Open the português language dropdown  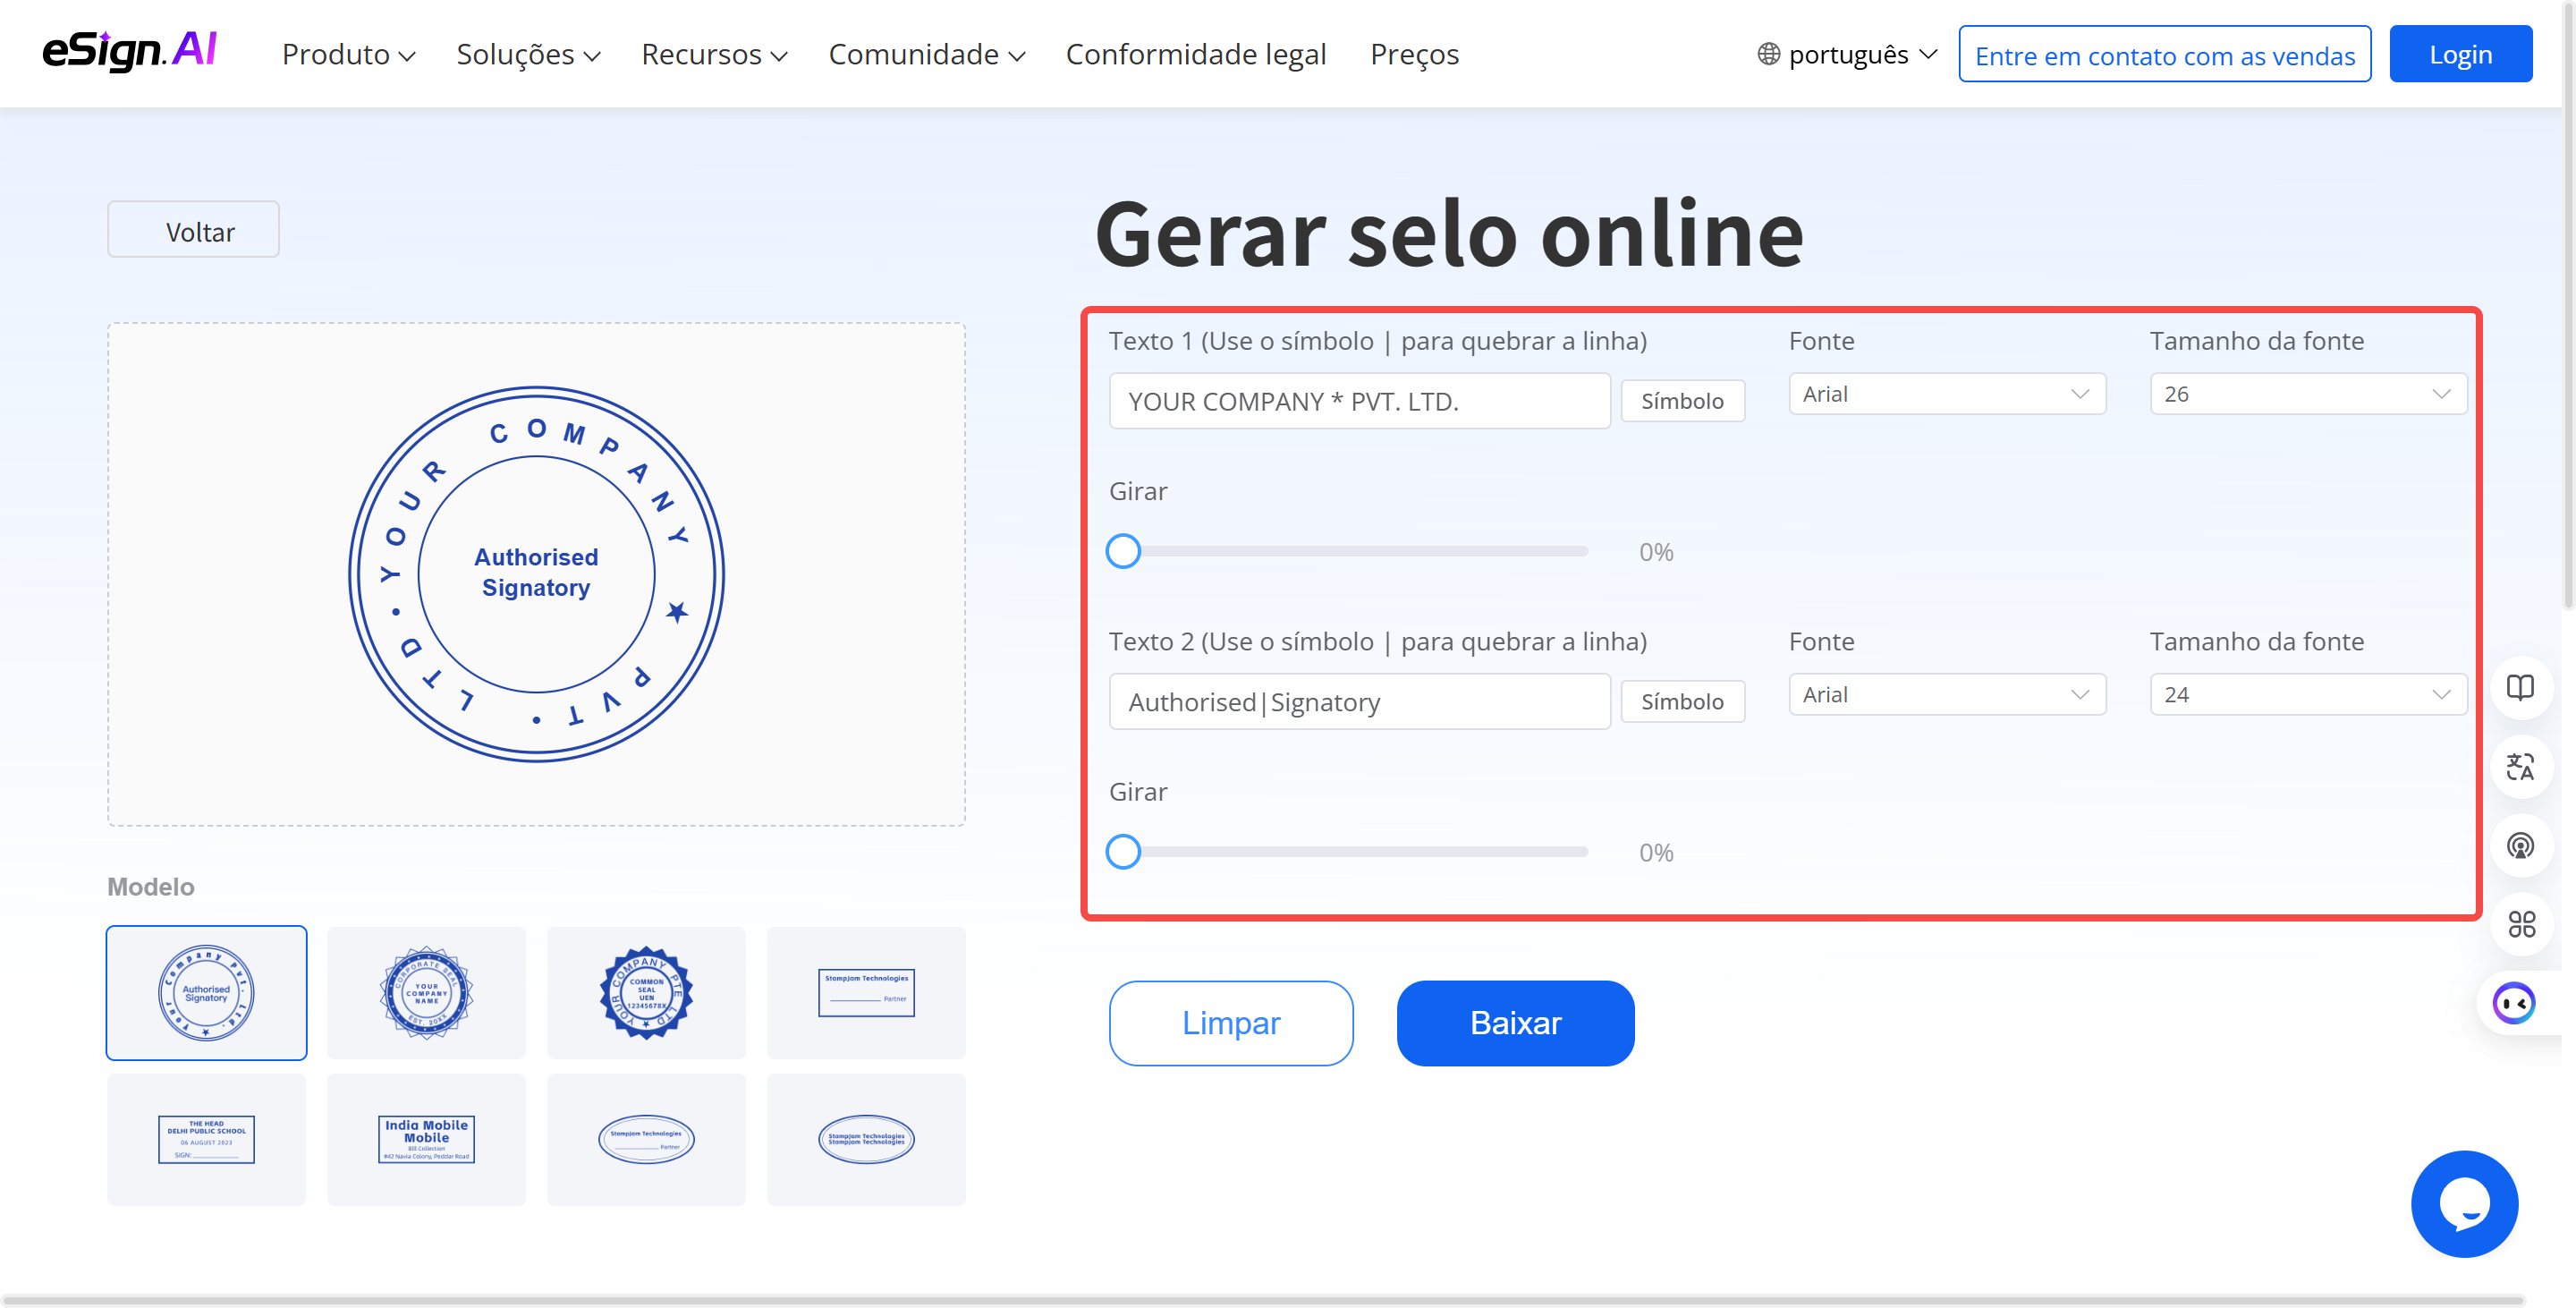[1847, 54]
